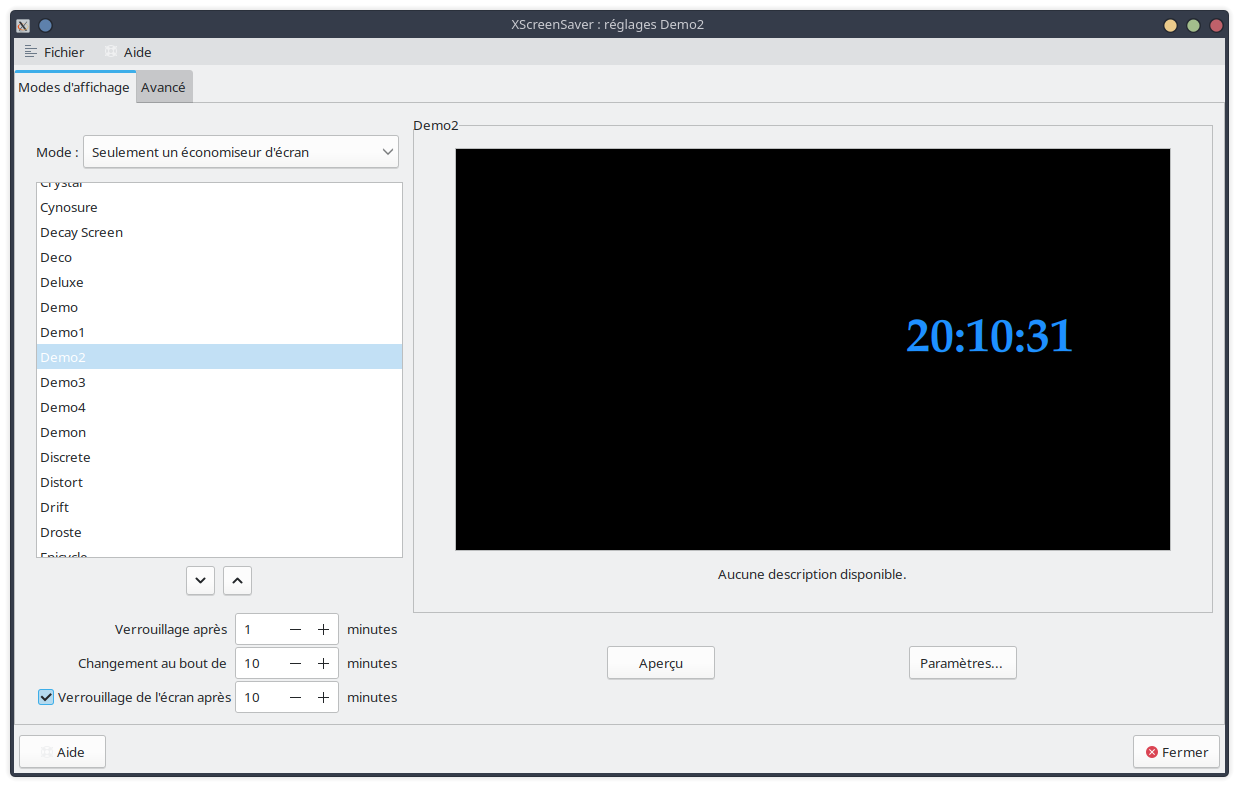Disable the Verrouillage de l'écran après checkbox
This screenshot has height=787, width=1239.
click(x=45, y=697)
